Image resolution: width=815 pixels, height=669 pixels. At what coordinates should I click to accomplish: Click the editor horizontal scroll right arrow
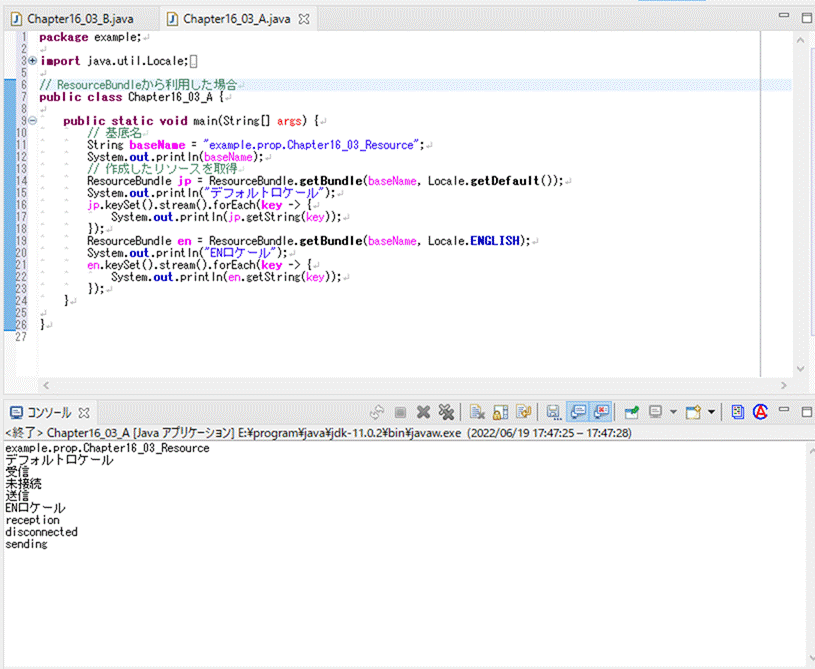point(784,385)
